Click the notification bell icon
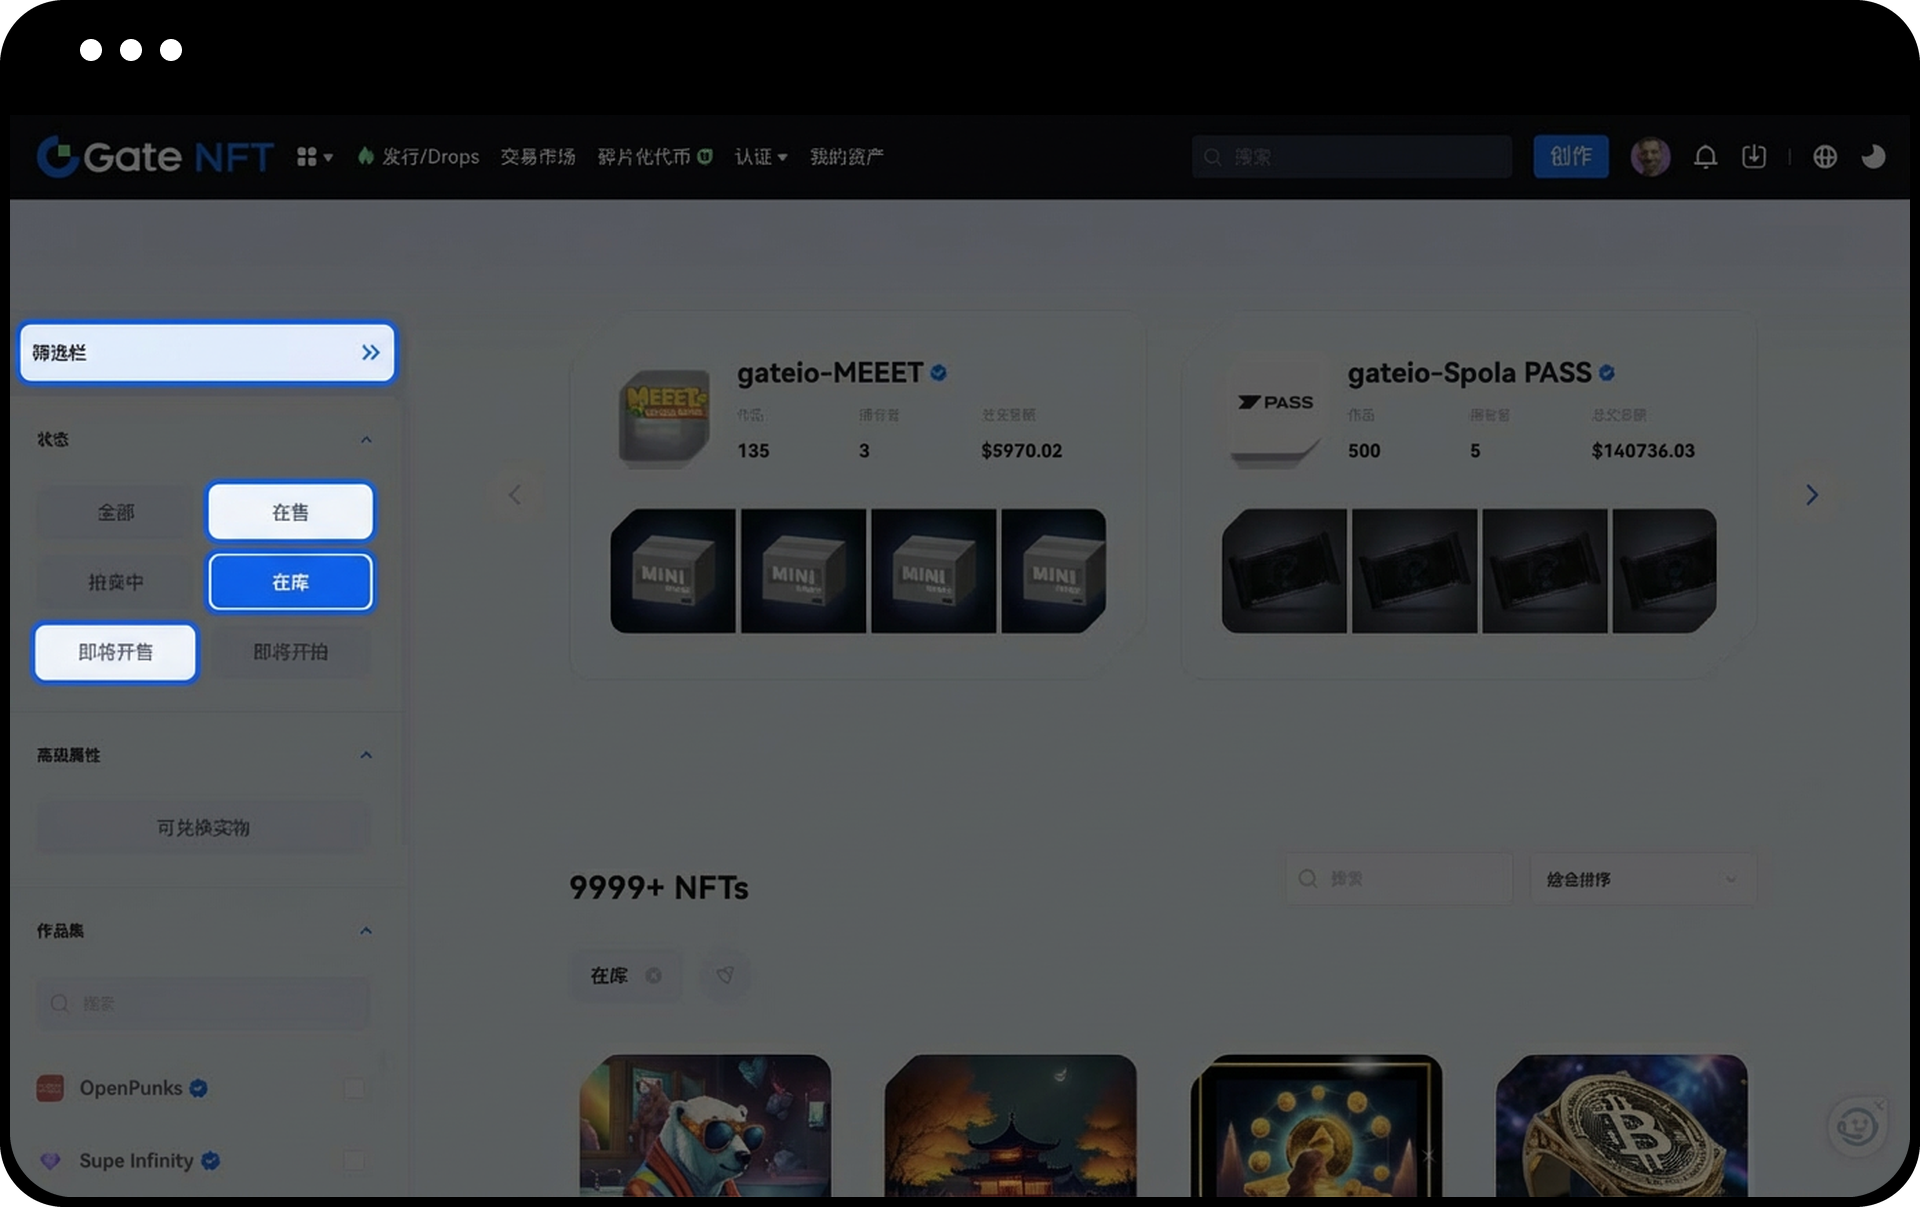1920x1207 pixels. pyautogui.click(x=1705, y=157)
